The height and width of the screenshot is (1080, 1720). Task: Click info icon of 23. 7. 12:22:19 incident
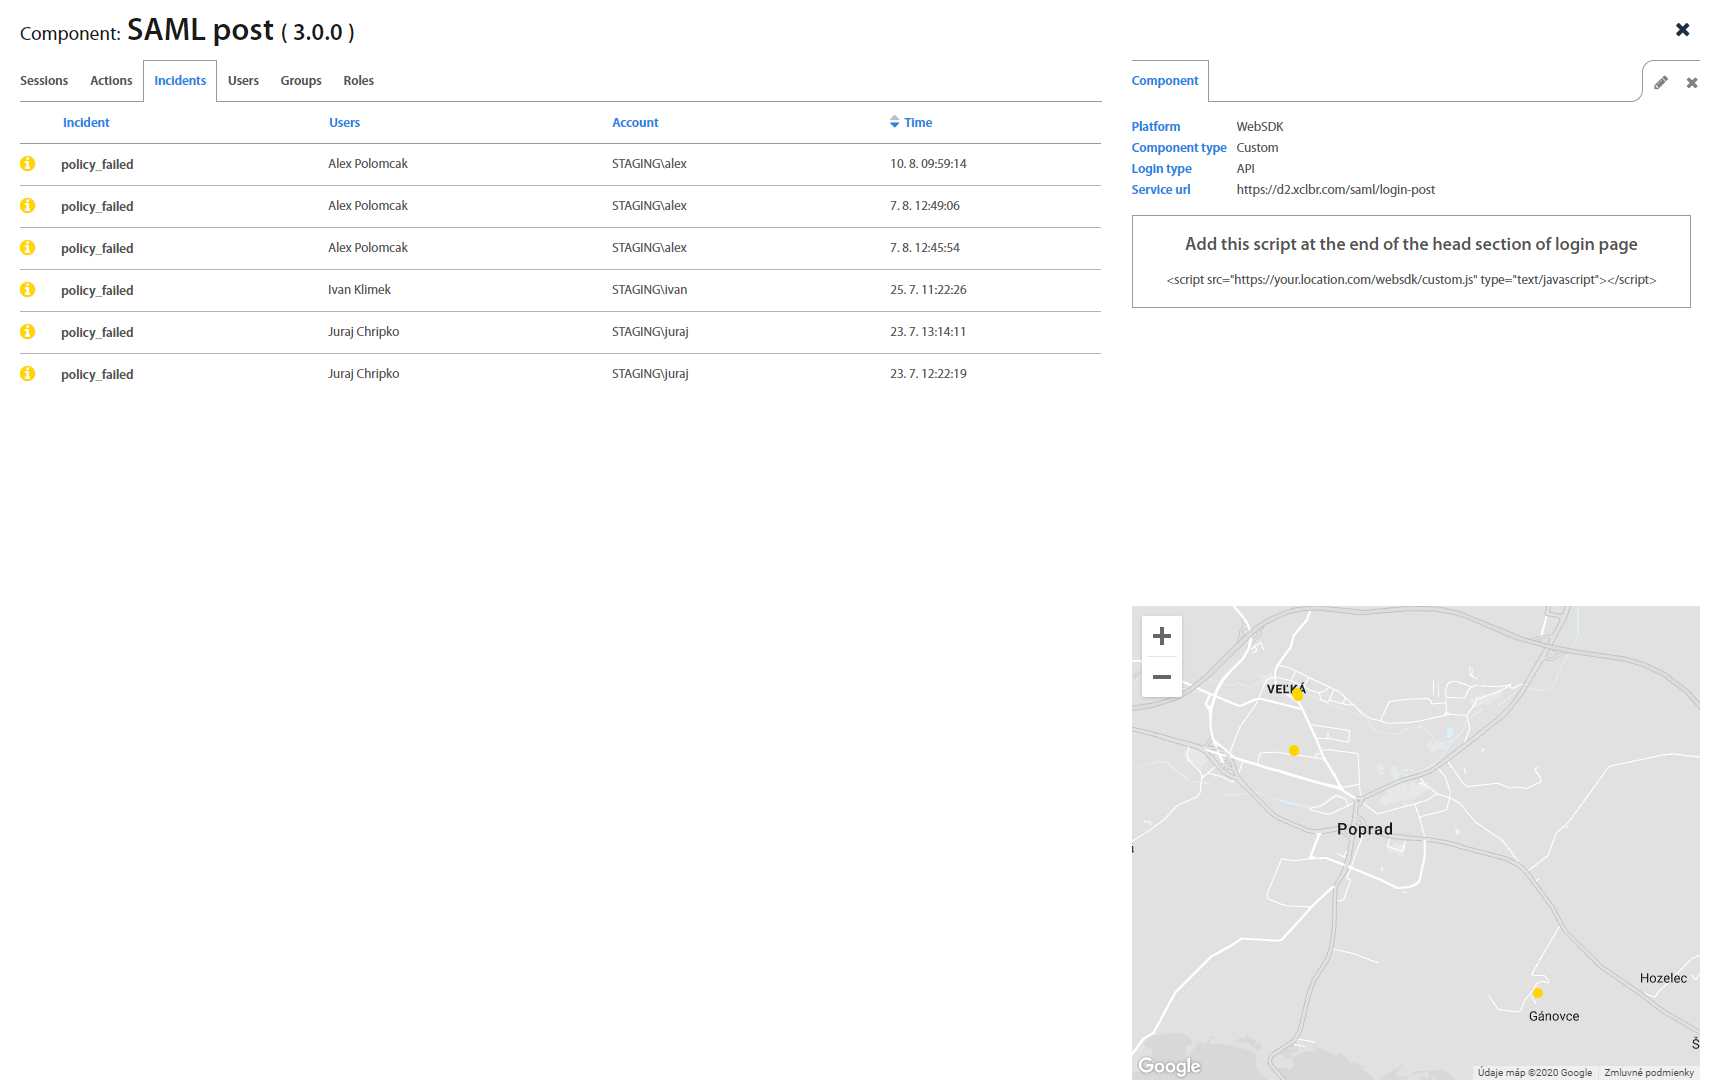(28, 374)
